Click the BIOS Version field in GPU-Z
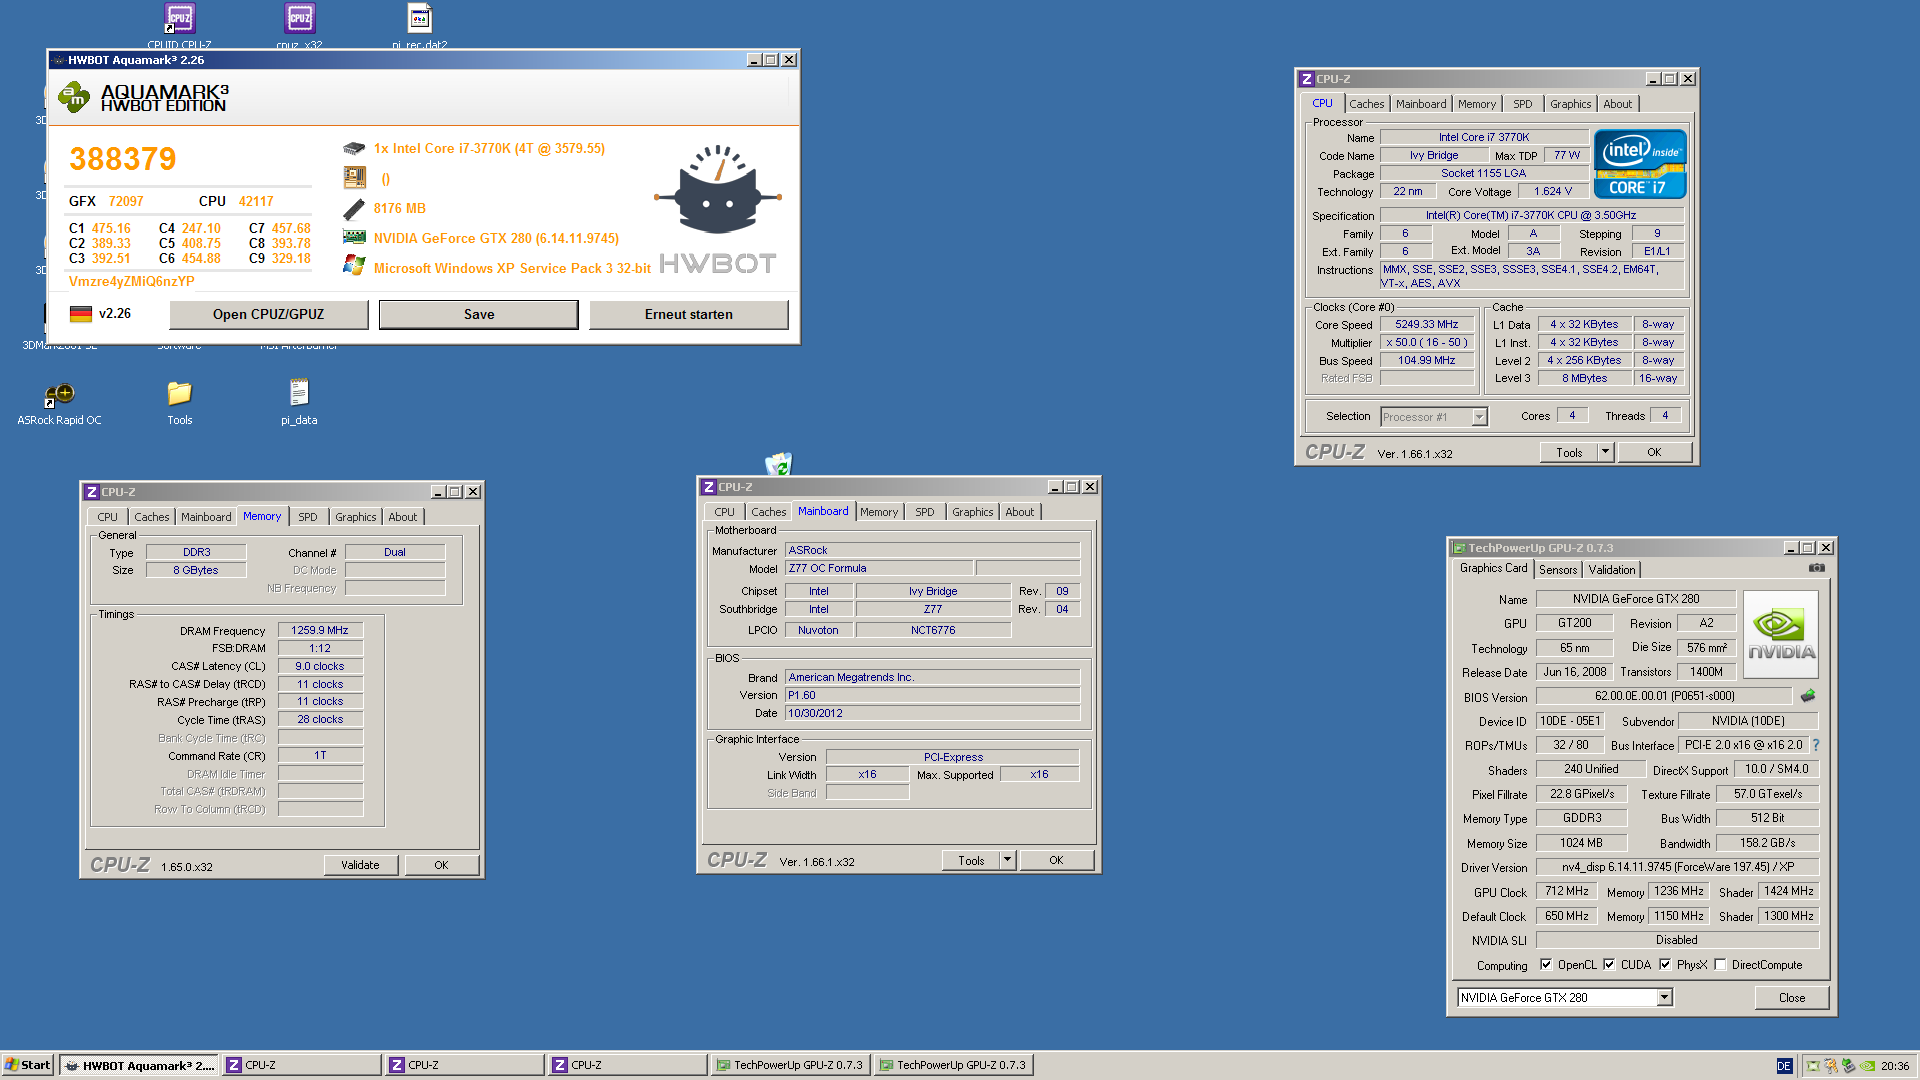1920x1080 pixels. click(1665, 696)
